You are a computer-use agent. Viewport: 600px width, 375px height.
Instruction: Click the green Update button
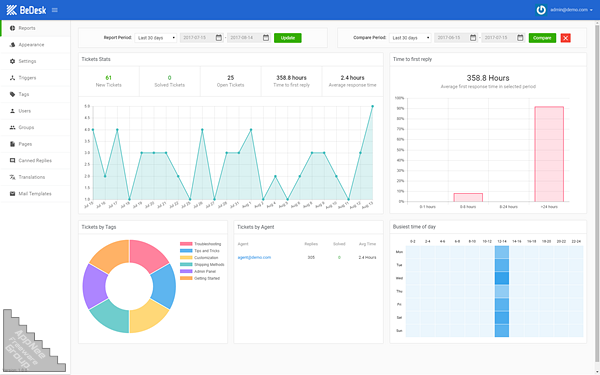[288, 38]
